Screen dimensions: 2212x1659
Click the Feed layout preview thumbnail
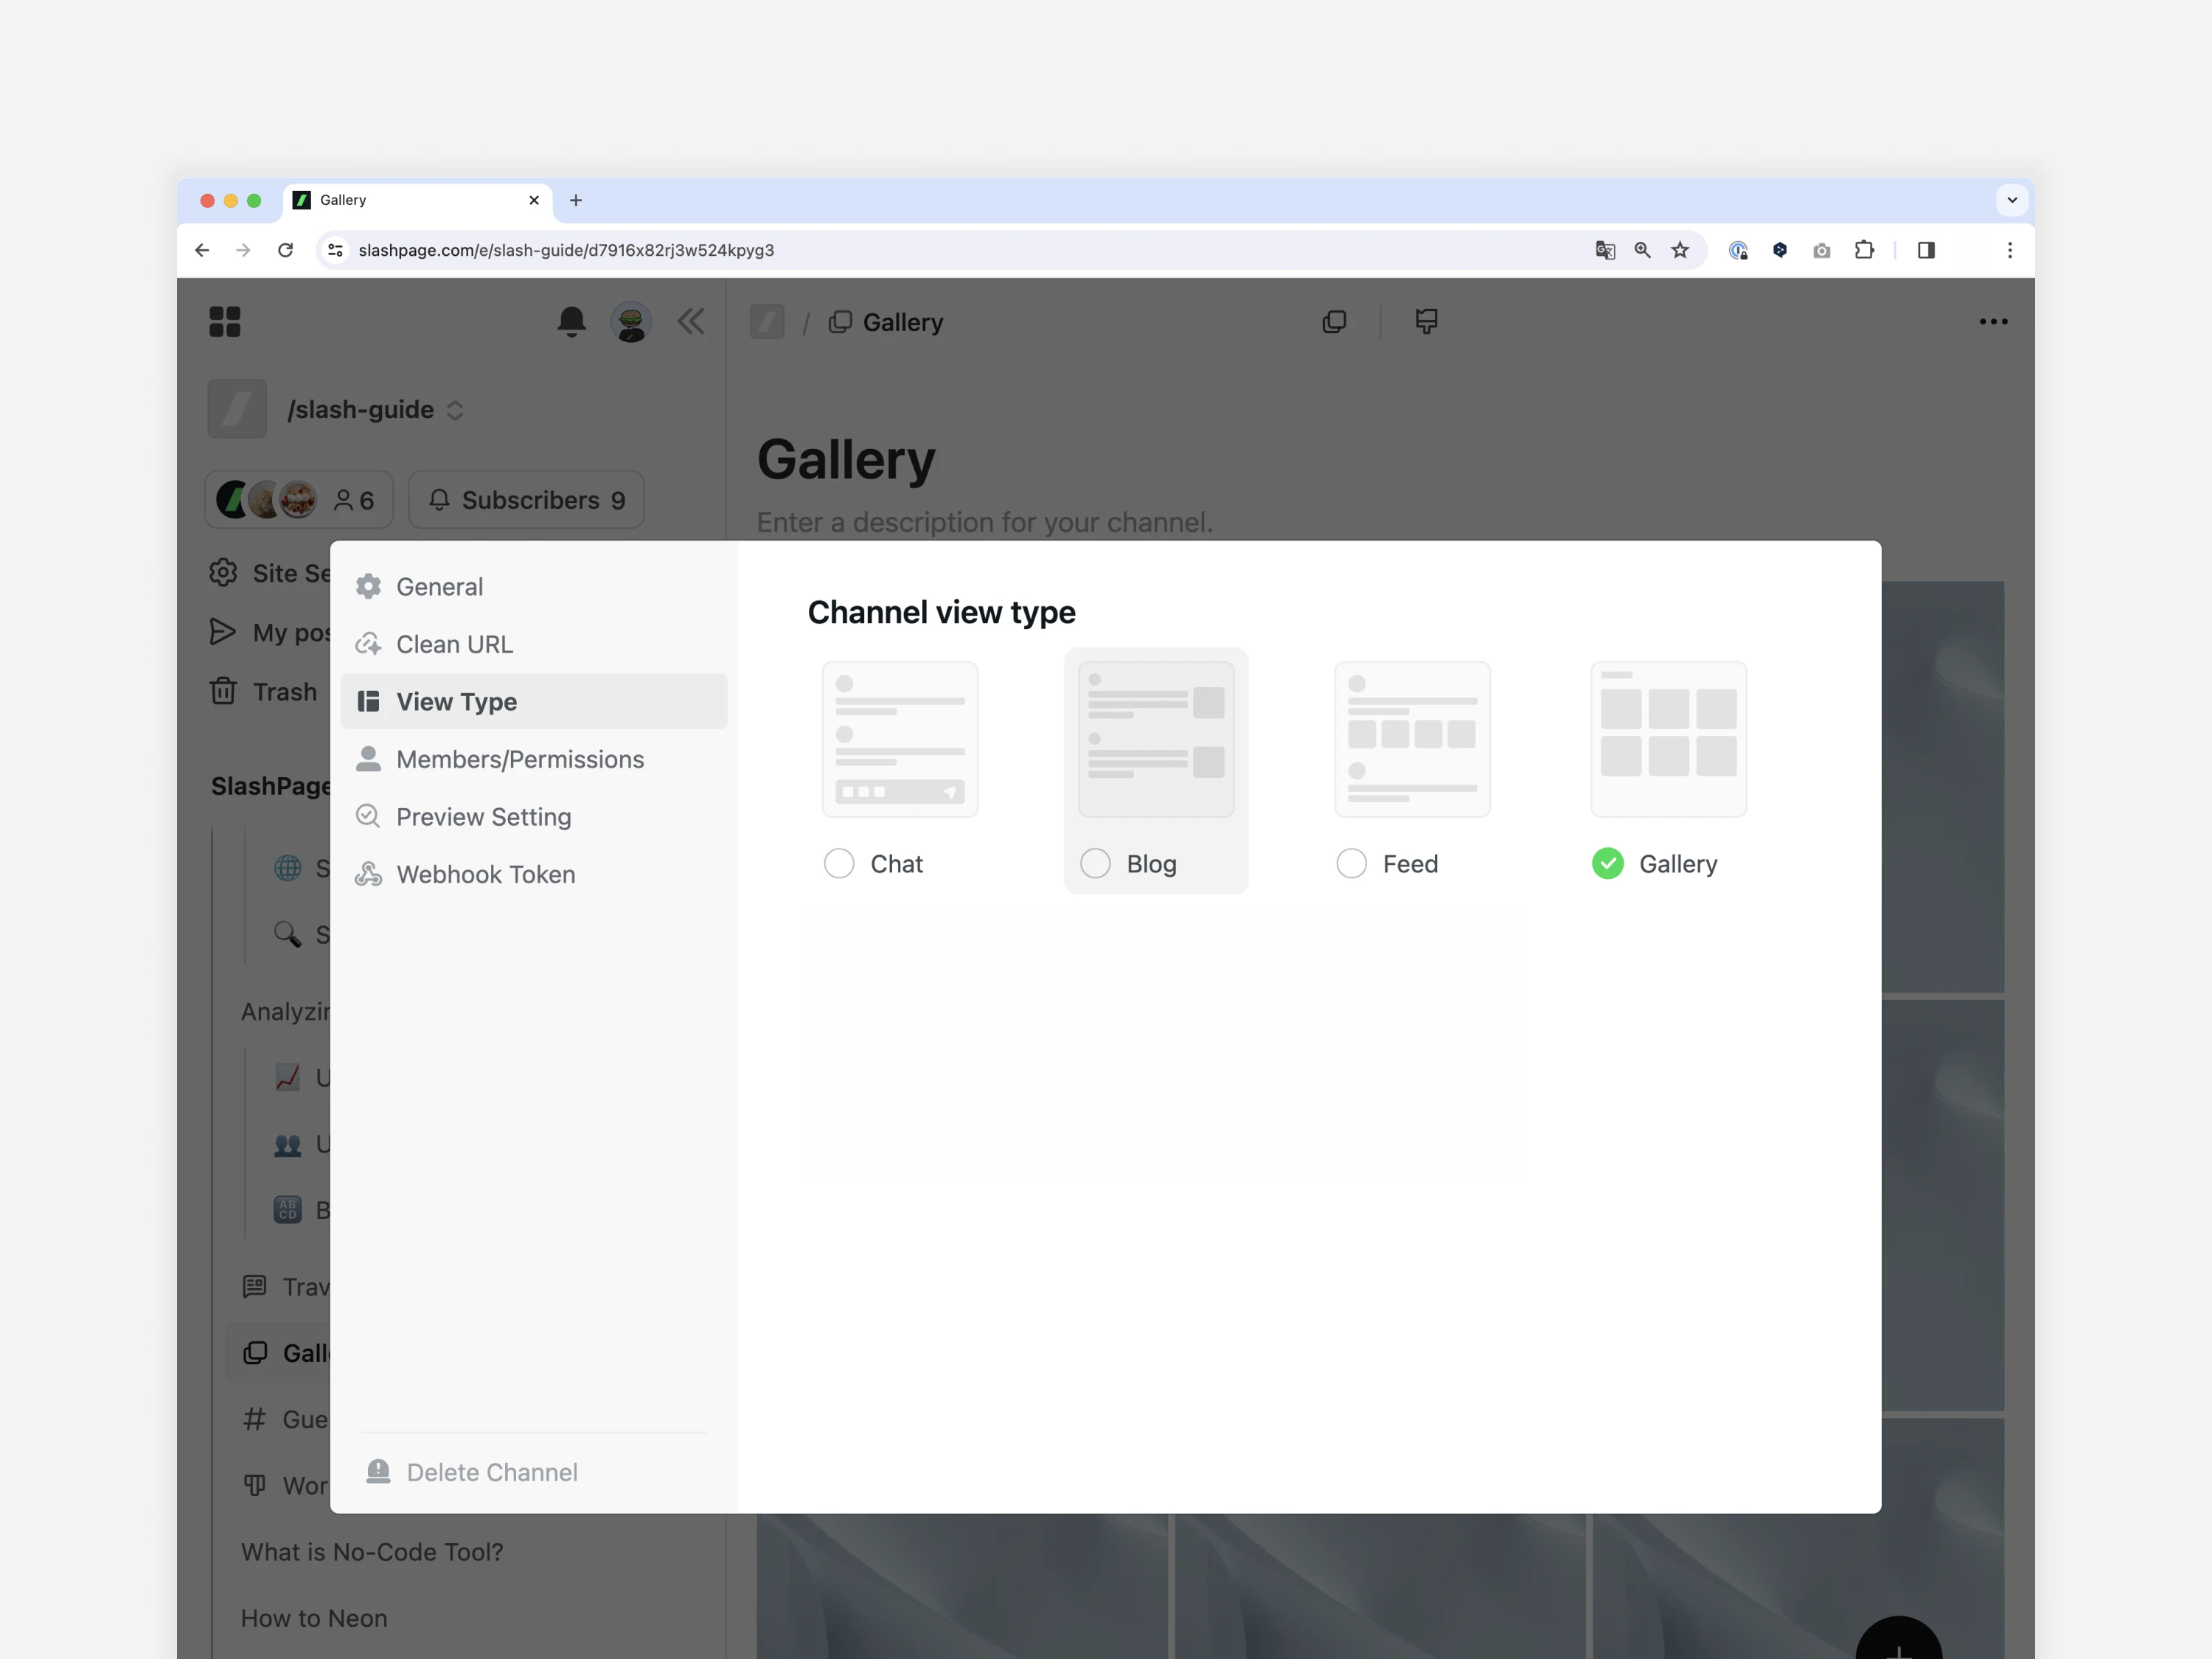(x=1412, y=739)
